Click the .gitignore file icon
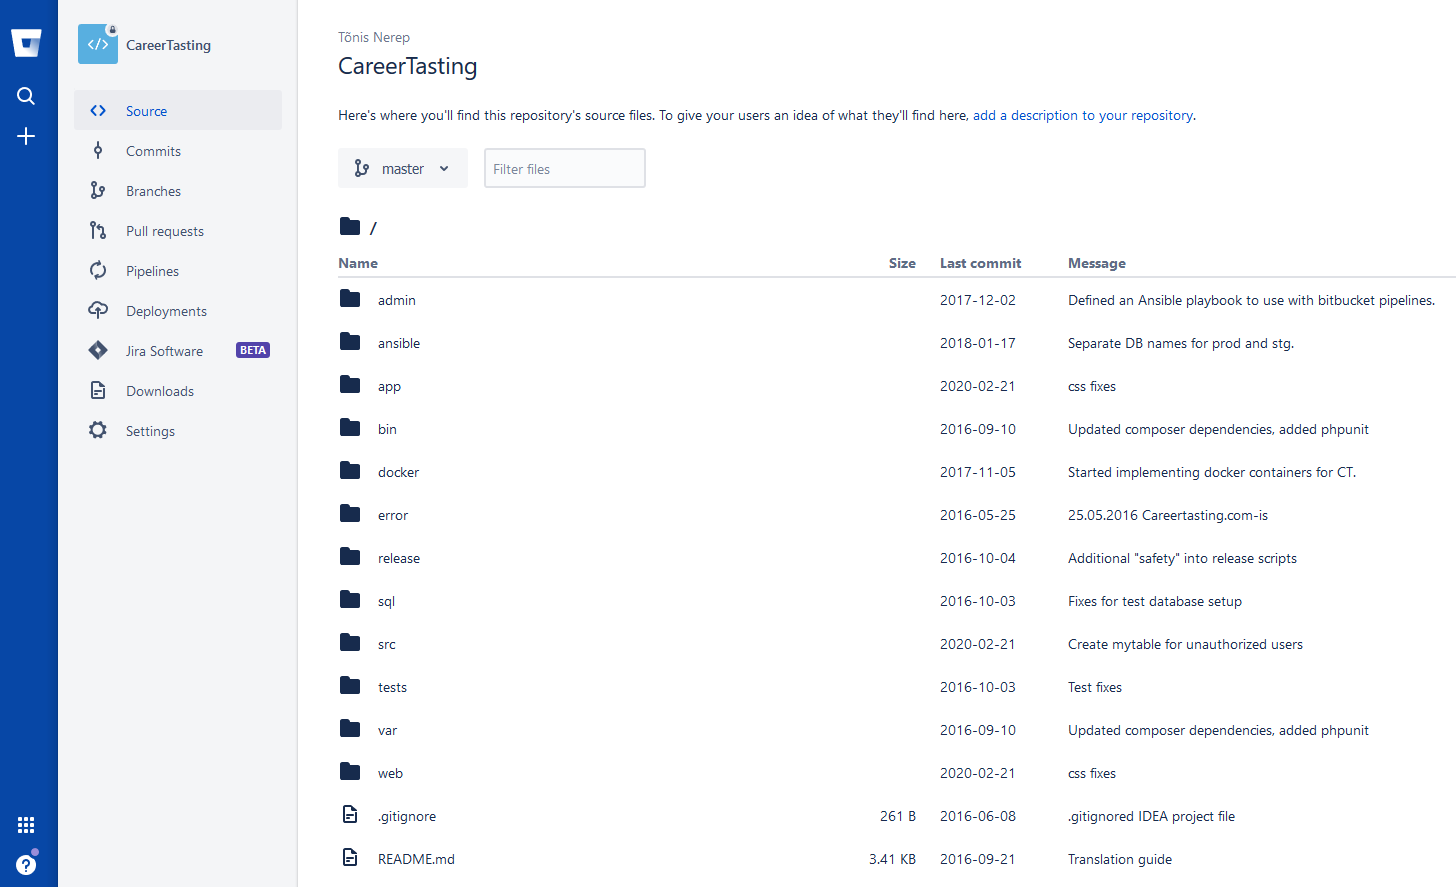 pyautogui.click(x=350, y=814)
